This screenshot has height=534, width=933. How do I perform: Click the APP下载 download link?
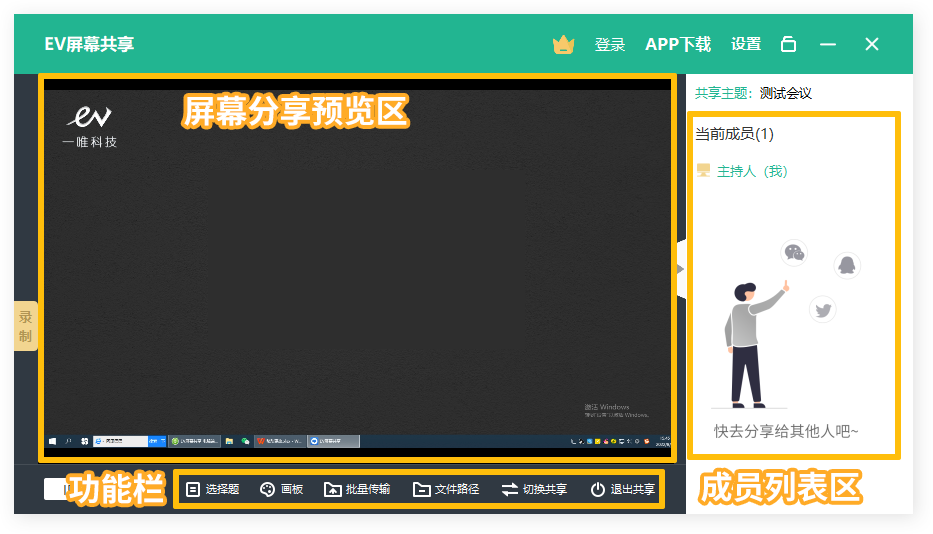click(x=678, y=44)
